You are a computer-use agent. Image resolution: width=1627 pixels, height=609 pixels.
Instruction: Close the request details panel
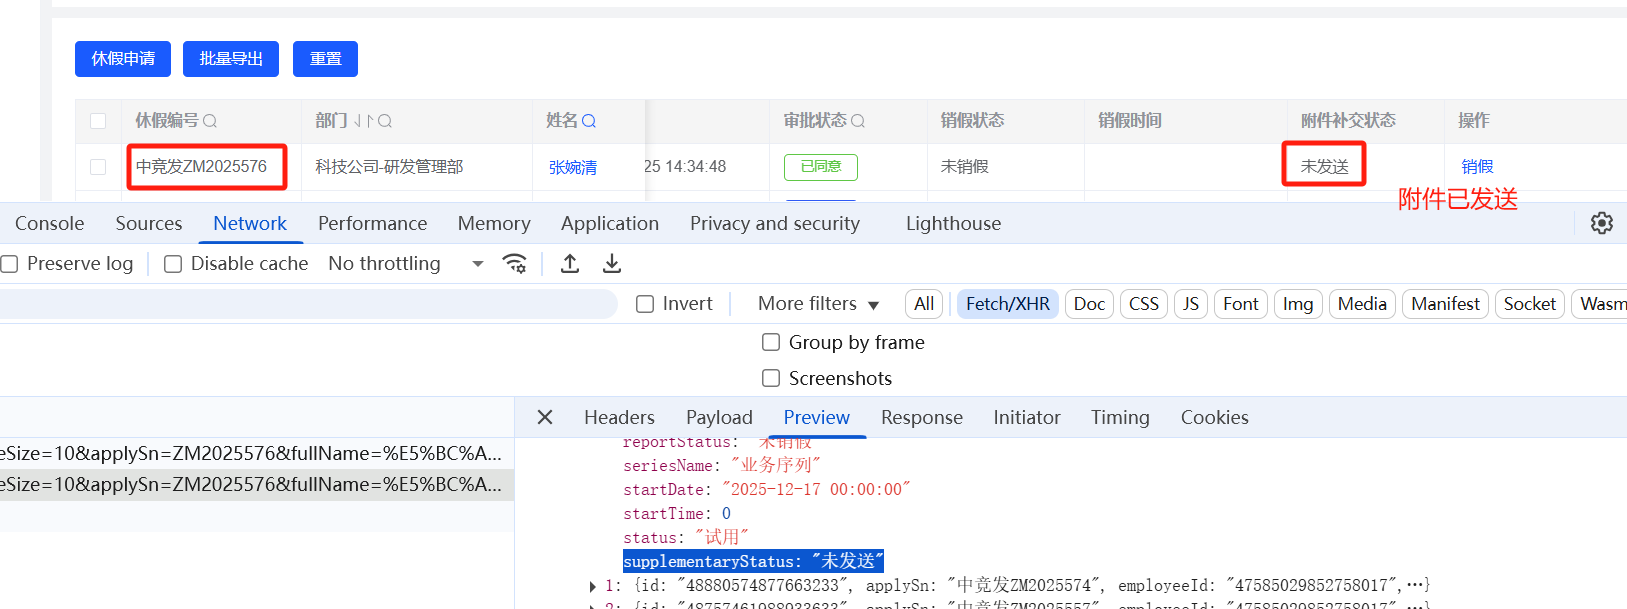point(545,417)
